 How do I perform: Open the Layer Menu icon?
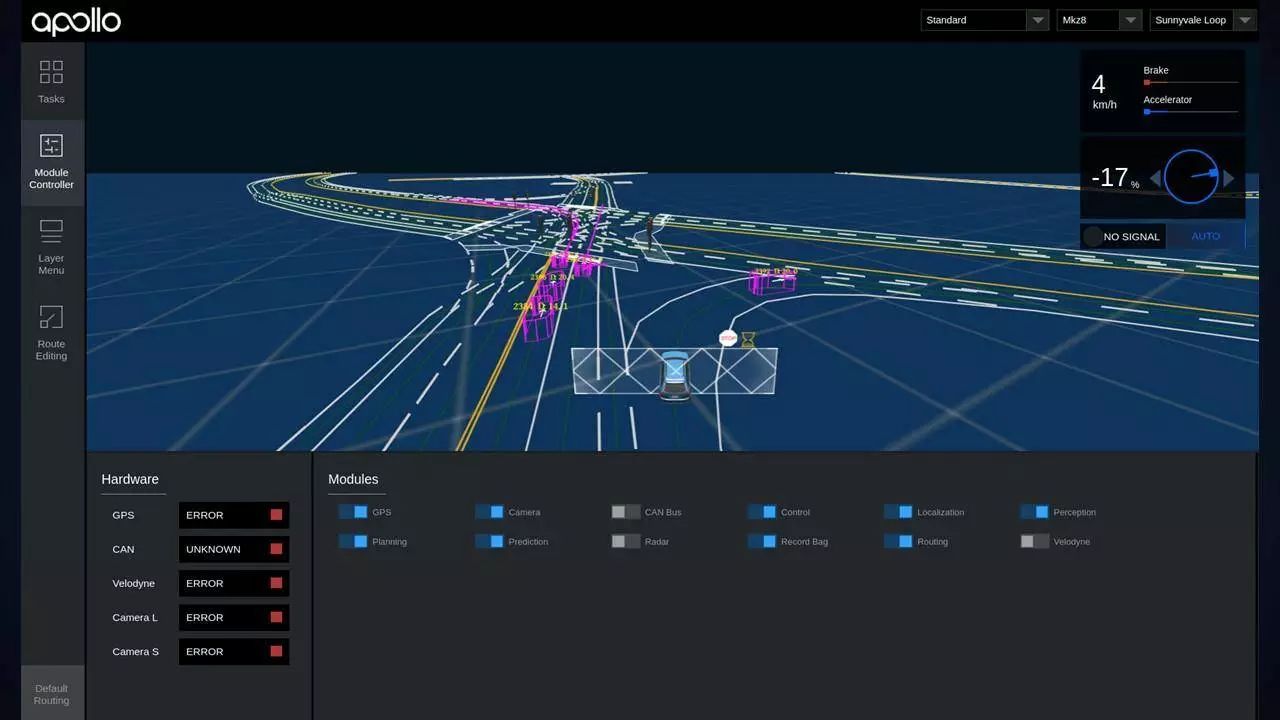coord(51,232)
